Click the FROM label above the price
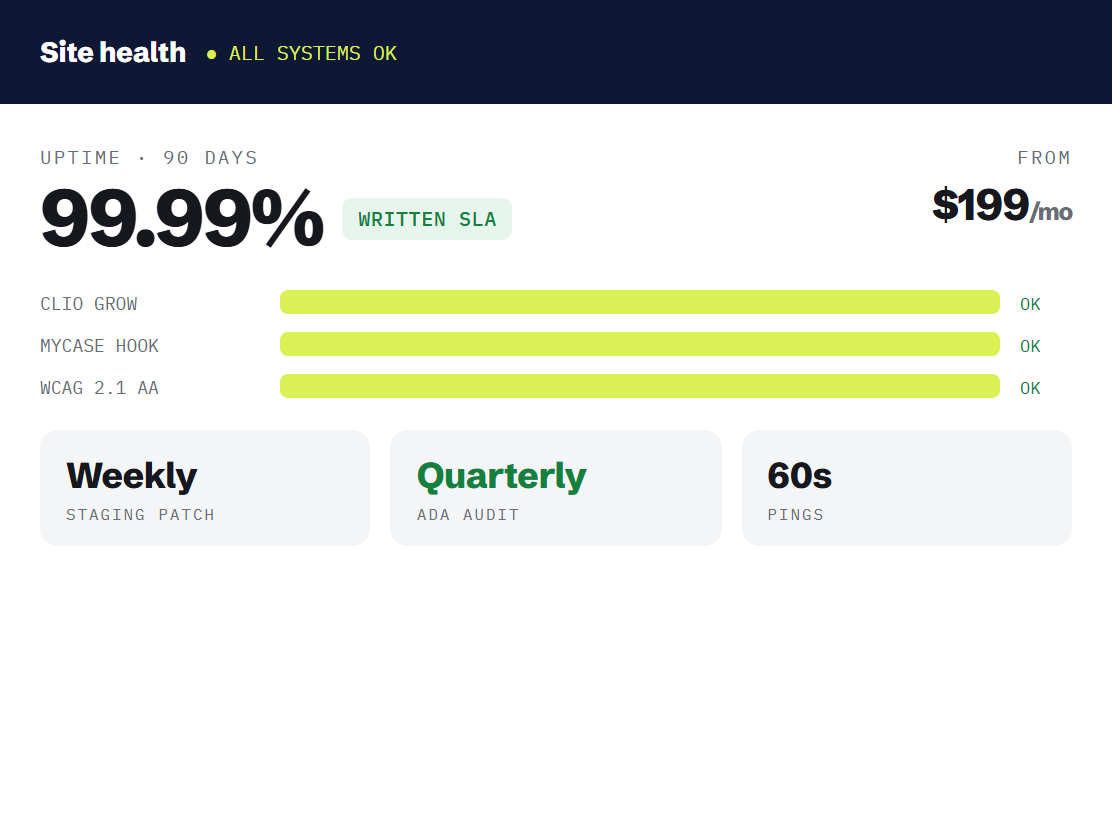 [1044, 158]
